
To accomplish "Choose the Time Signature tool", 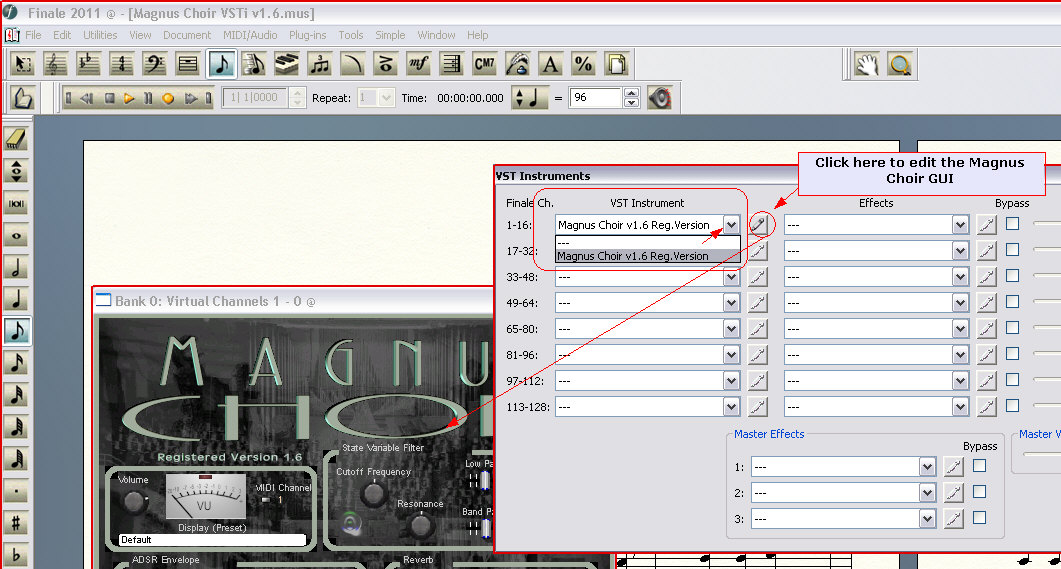I will click(122, 64).
